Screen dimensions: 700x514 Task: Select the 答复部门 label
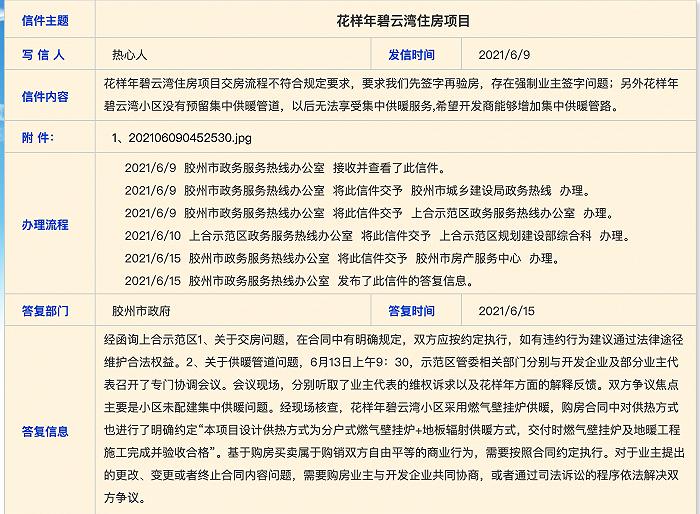point(45,311)
